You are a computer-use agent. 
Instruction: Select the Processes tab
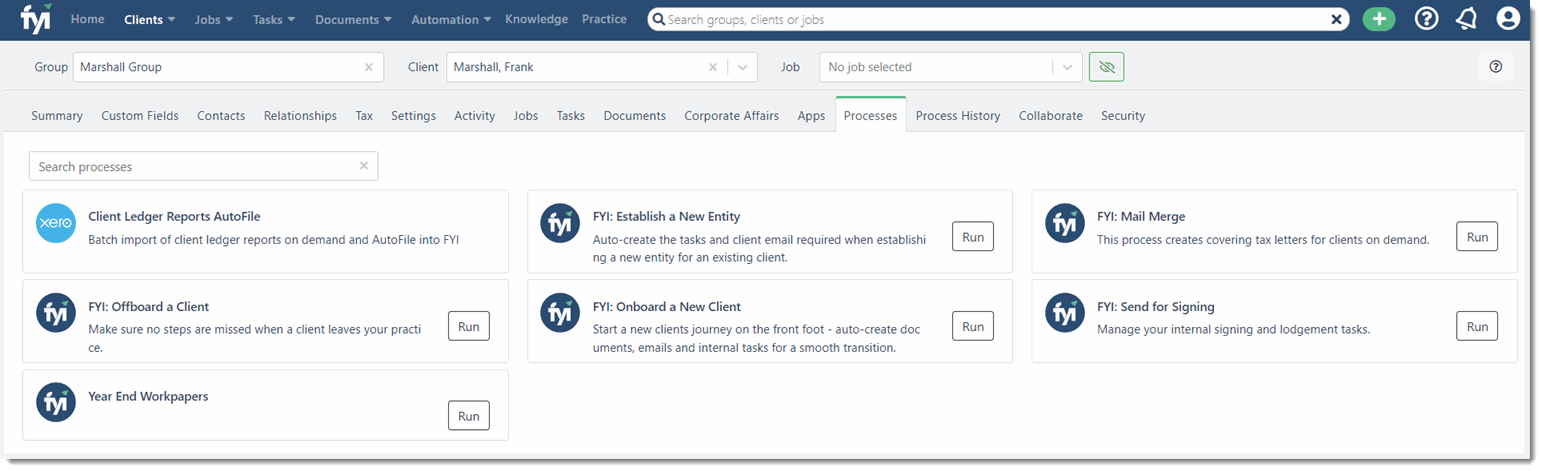coord(870,115)
